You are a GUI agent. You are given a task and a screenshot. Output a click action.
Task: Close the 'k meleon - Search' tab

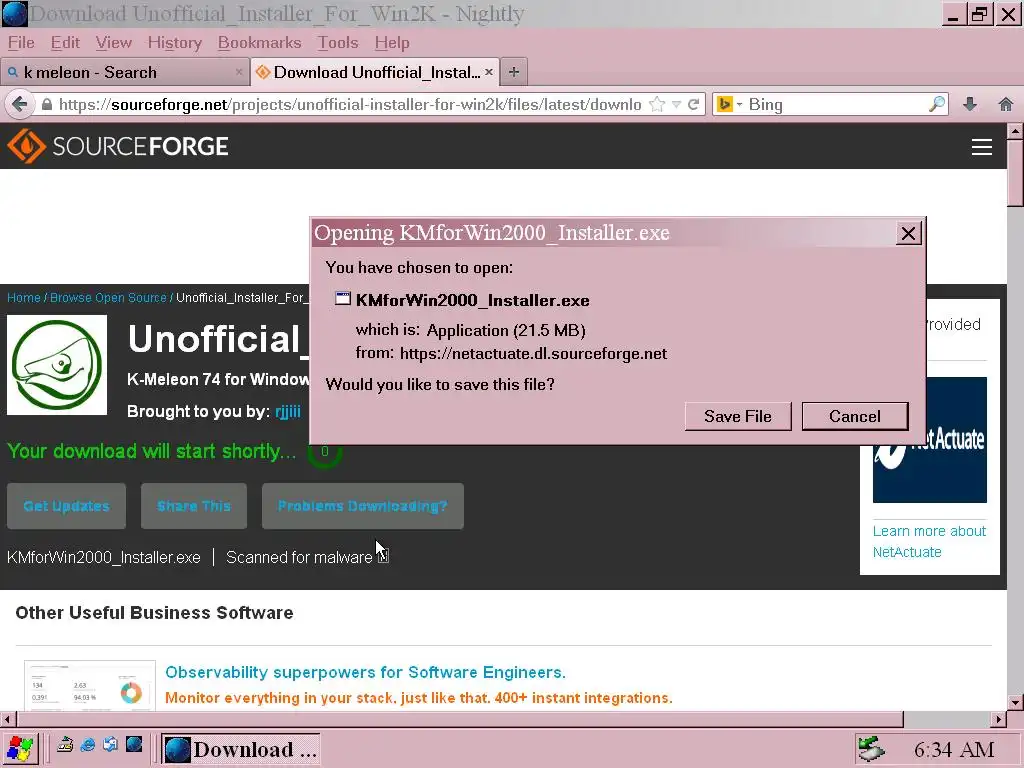click(x=239, y=72)
